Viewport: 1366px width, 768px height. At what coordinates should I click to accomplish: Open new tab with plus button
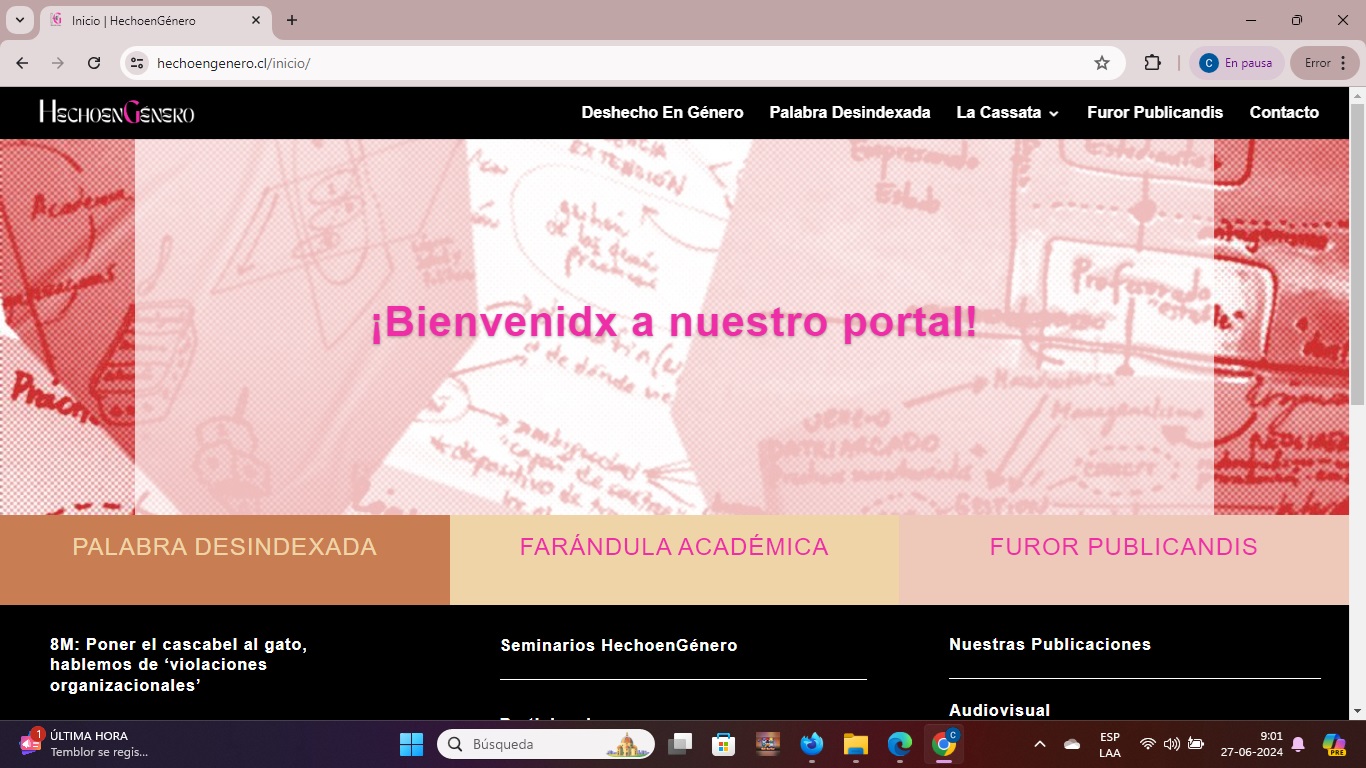[292, 20]
